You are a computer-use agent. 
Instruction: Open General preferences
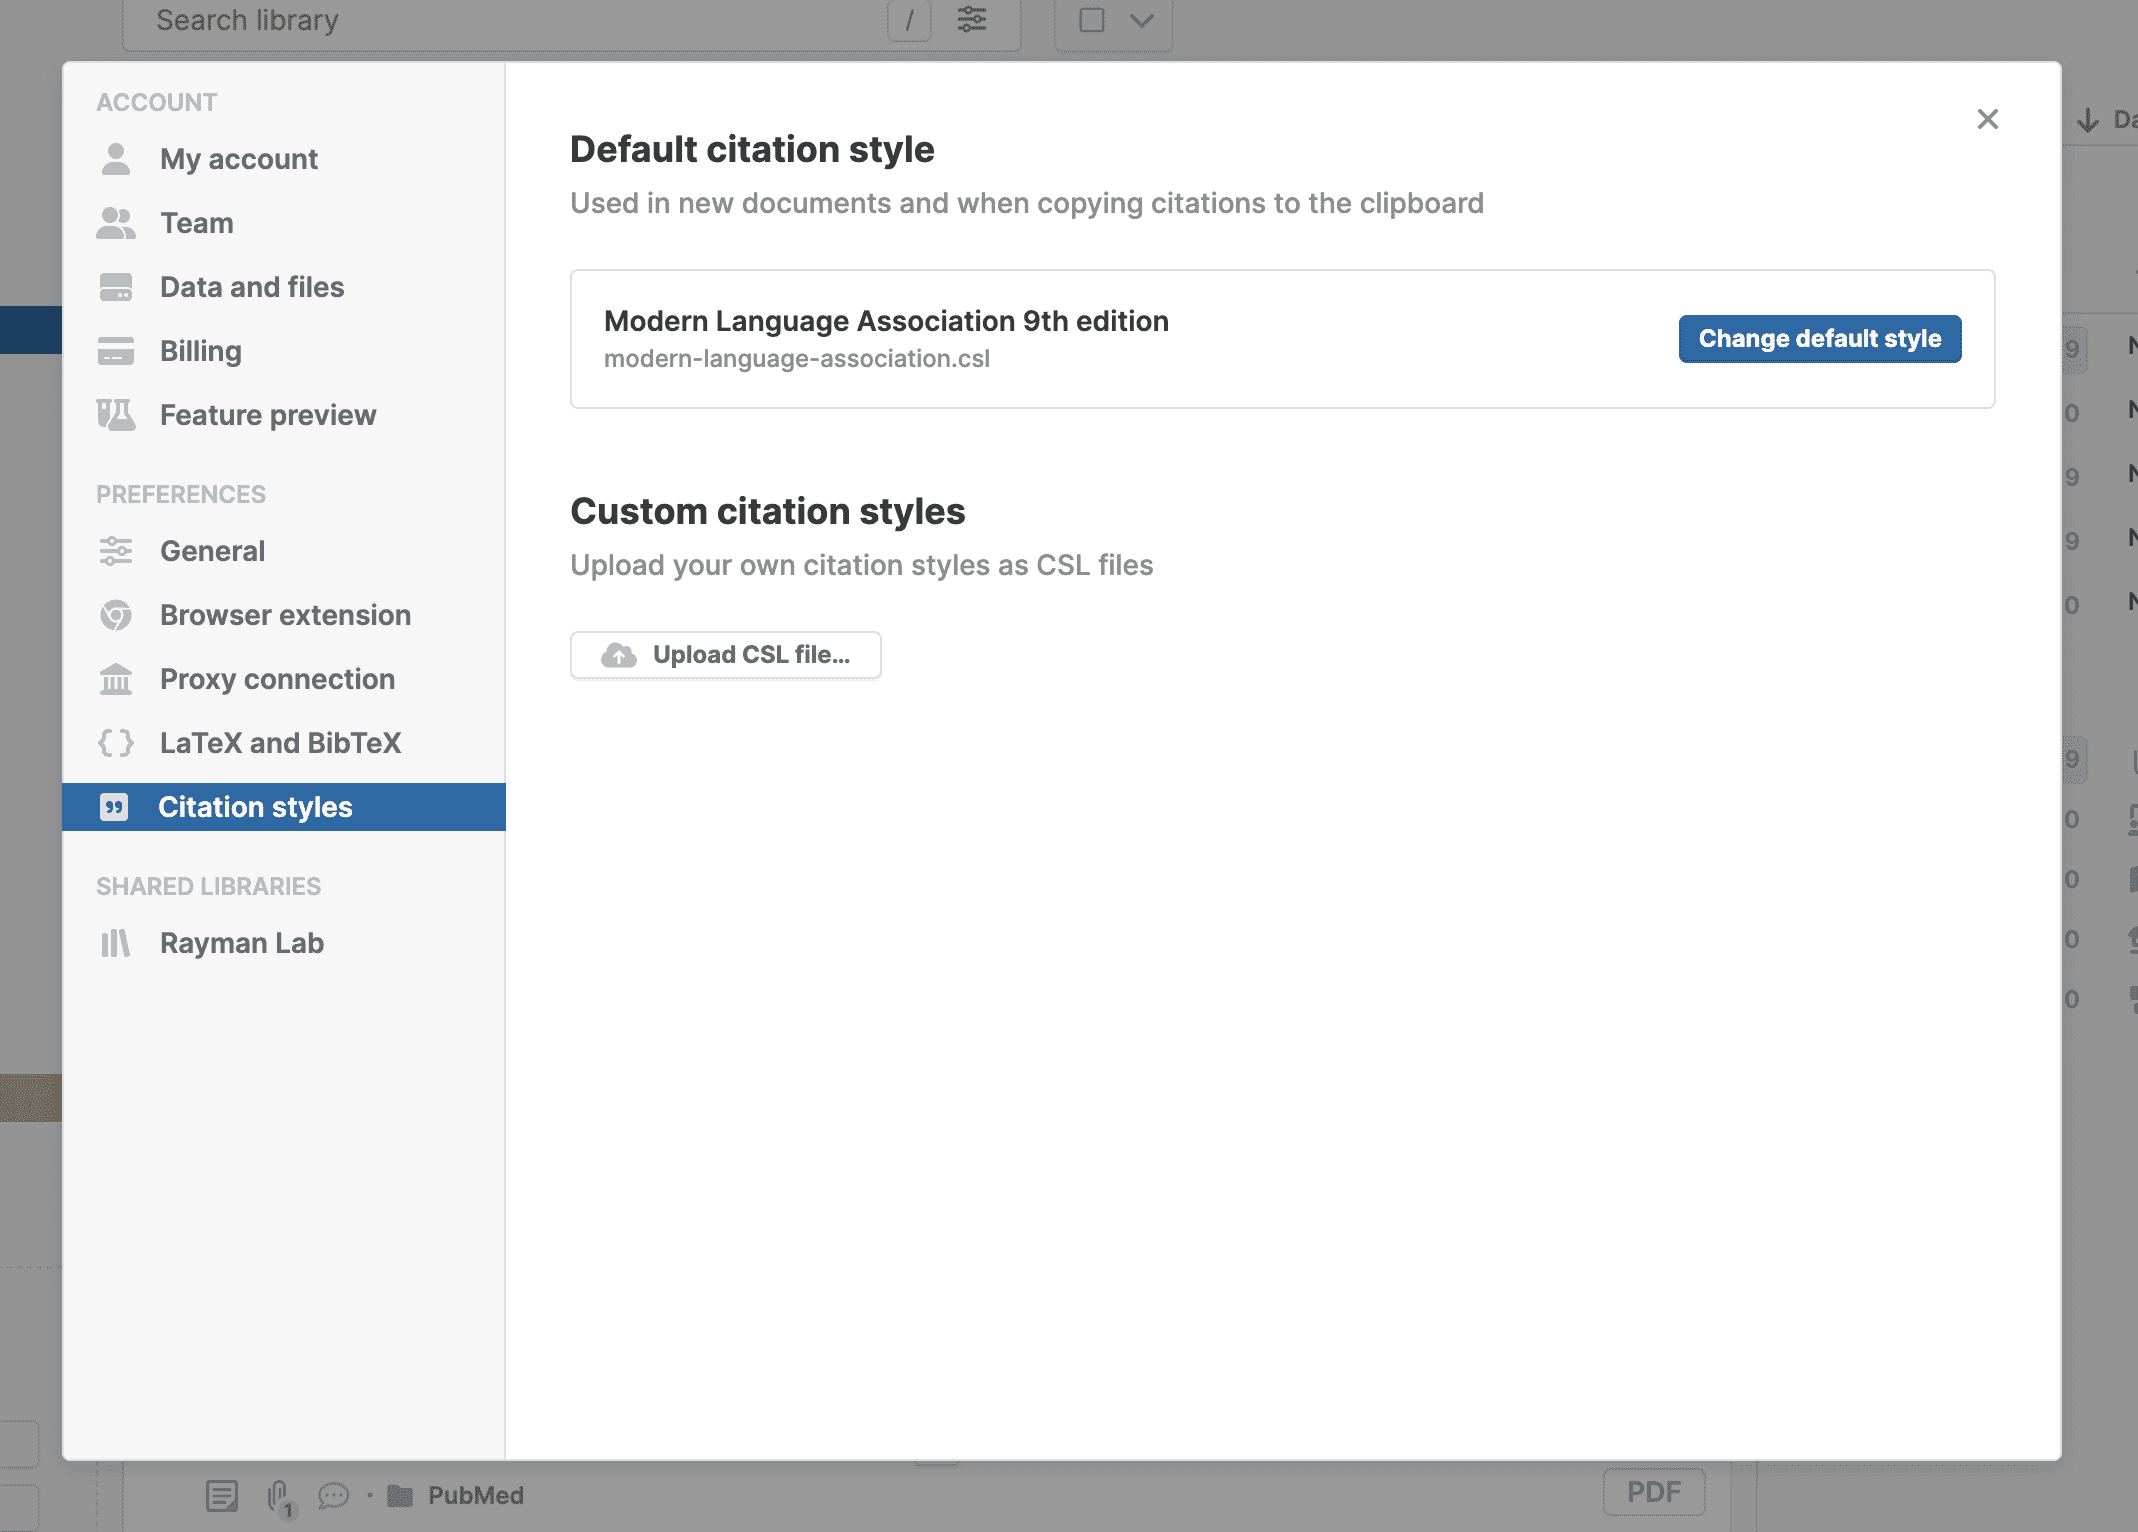212,551
